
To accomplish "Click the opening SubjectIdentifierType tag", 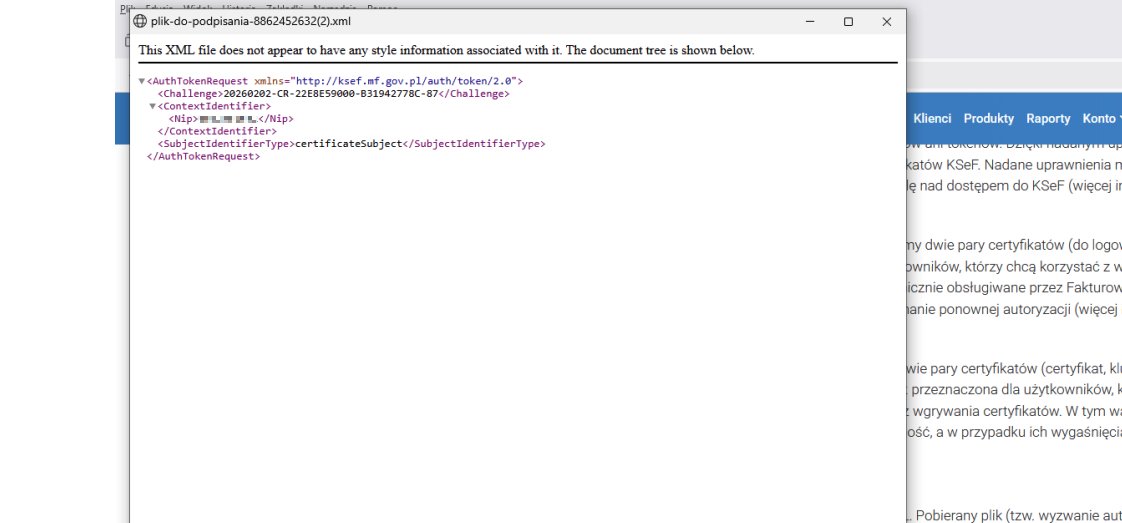I will [x=226, y=144].
